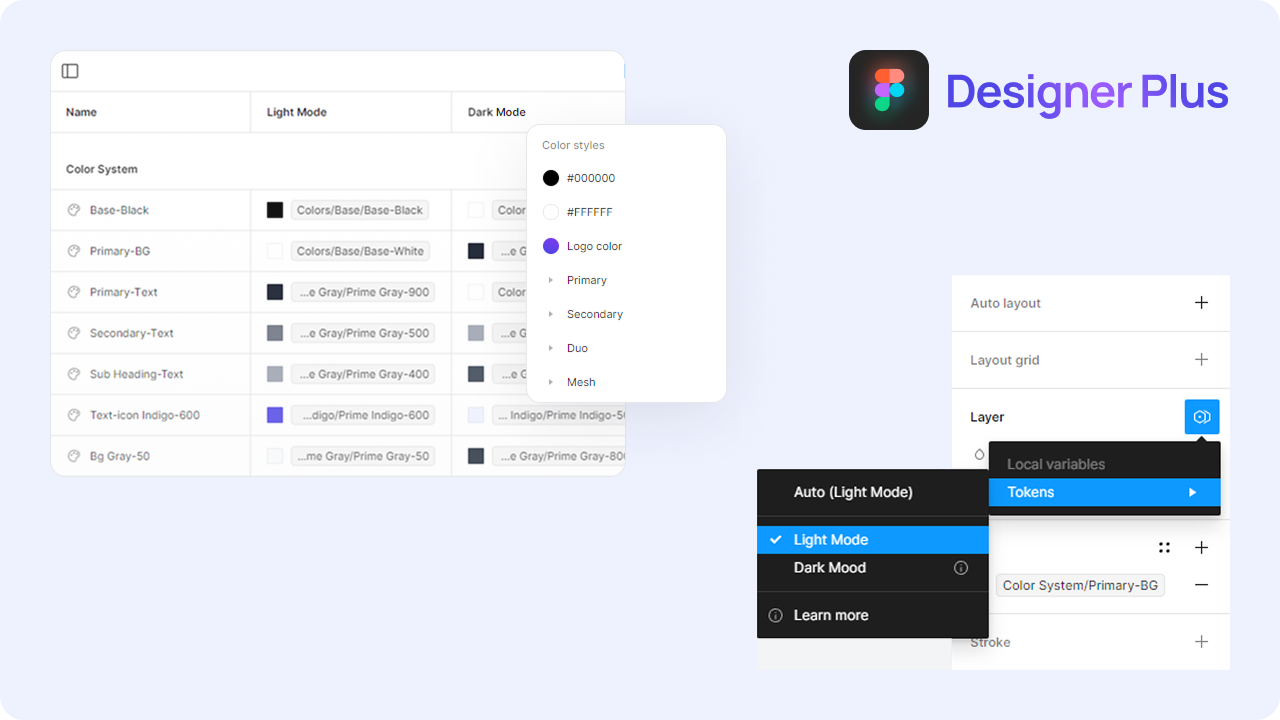Click Prime Gray-400 variable chip
The image size is (1280, 720).
(363, 374)
